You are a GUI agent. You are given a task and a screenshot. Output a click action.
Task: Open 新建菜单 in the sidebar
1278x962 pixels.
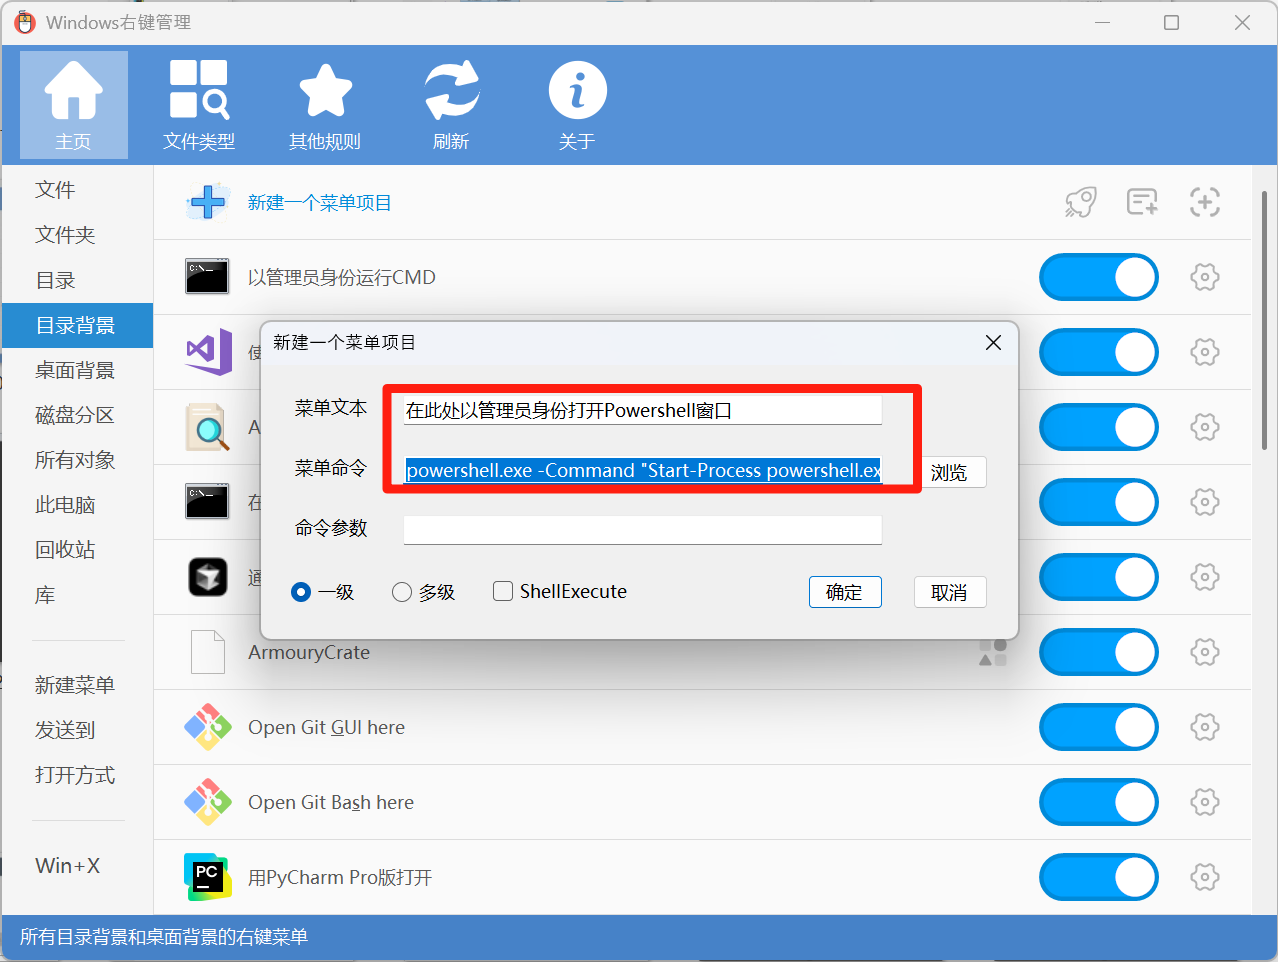click(77, 685)
